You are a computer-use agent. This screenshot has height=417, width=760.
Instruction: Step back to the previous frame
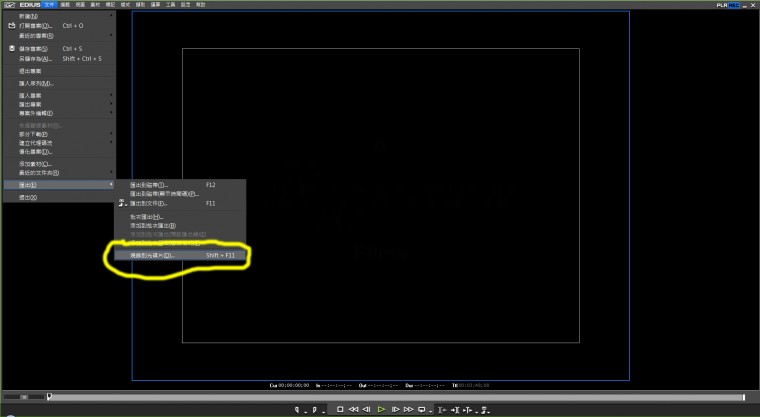(367, 410)
